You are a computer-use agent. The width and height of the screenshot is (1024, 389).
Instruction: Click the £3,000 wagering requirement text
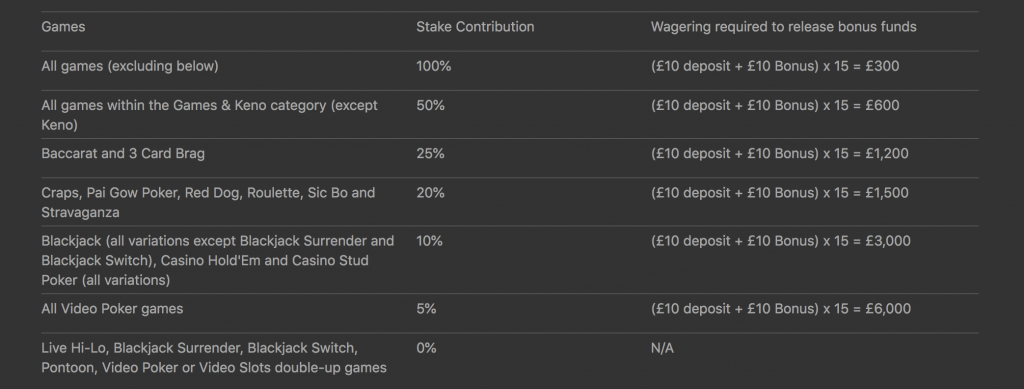click(x=780, y=241)
